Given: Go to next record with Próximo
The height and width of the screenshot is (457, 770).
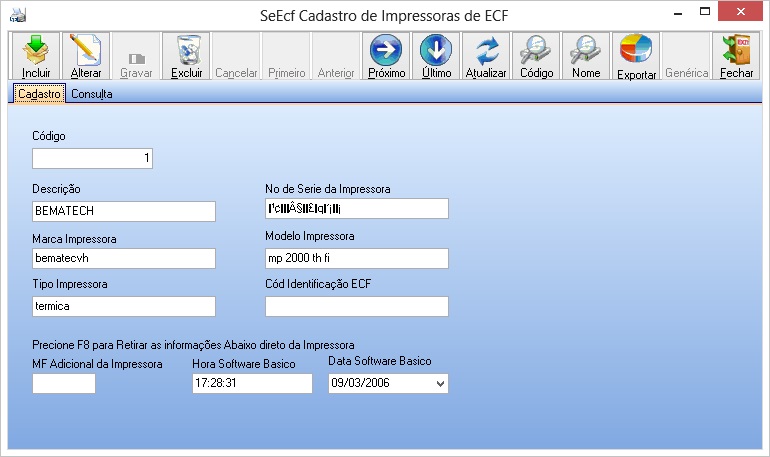Looking at the screenshot, I should point(386,55).
